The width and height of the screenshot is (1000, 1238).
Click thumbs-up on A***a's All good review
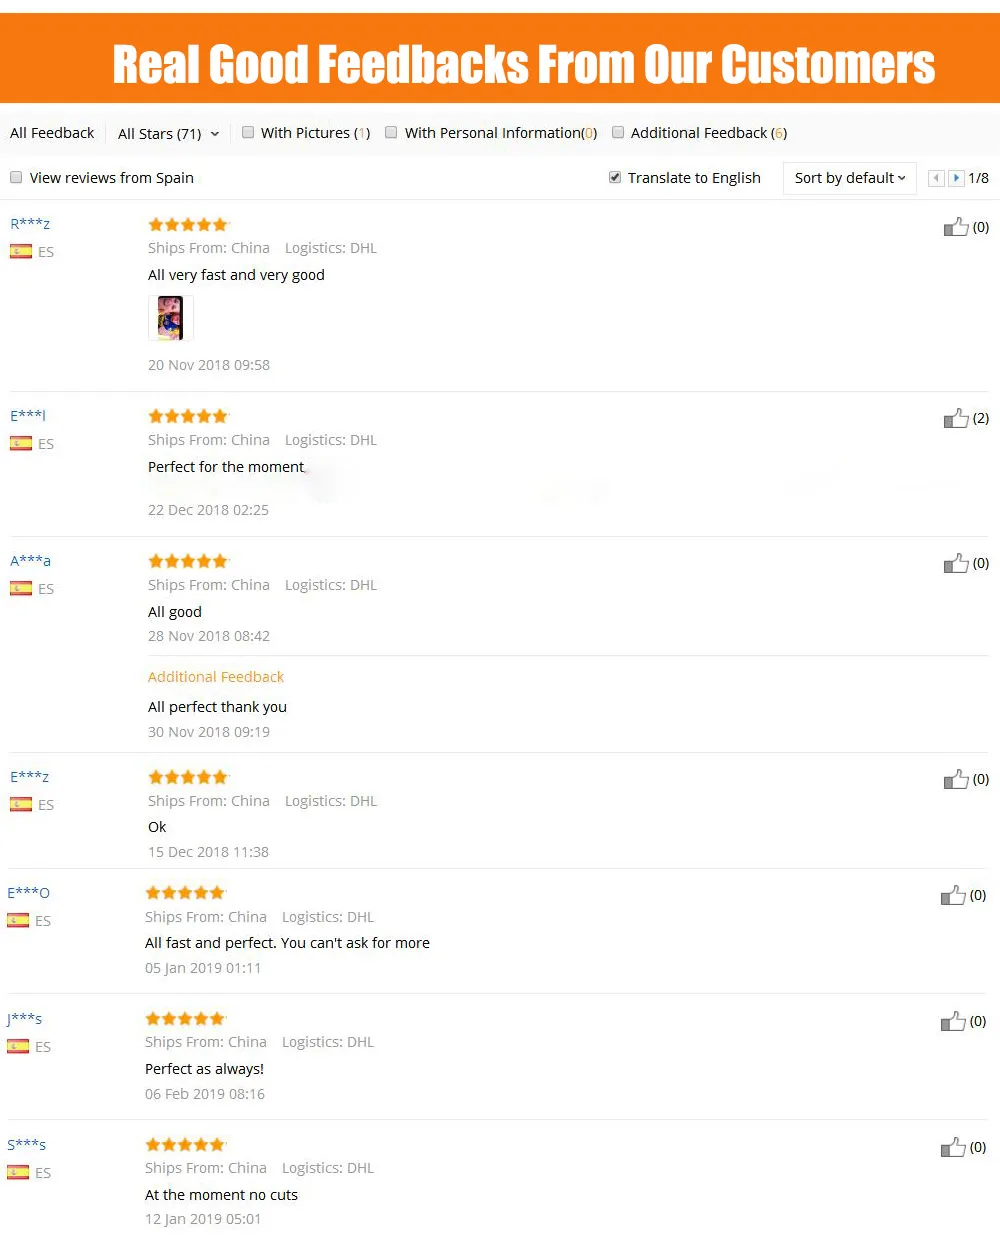[x=956, y=563]
